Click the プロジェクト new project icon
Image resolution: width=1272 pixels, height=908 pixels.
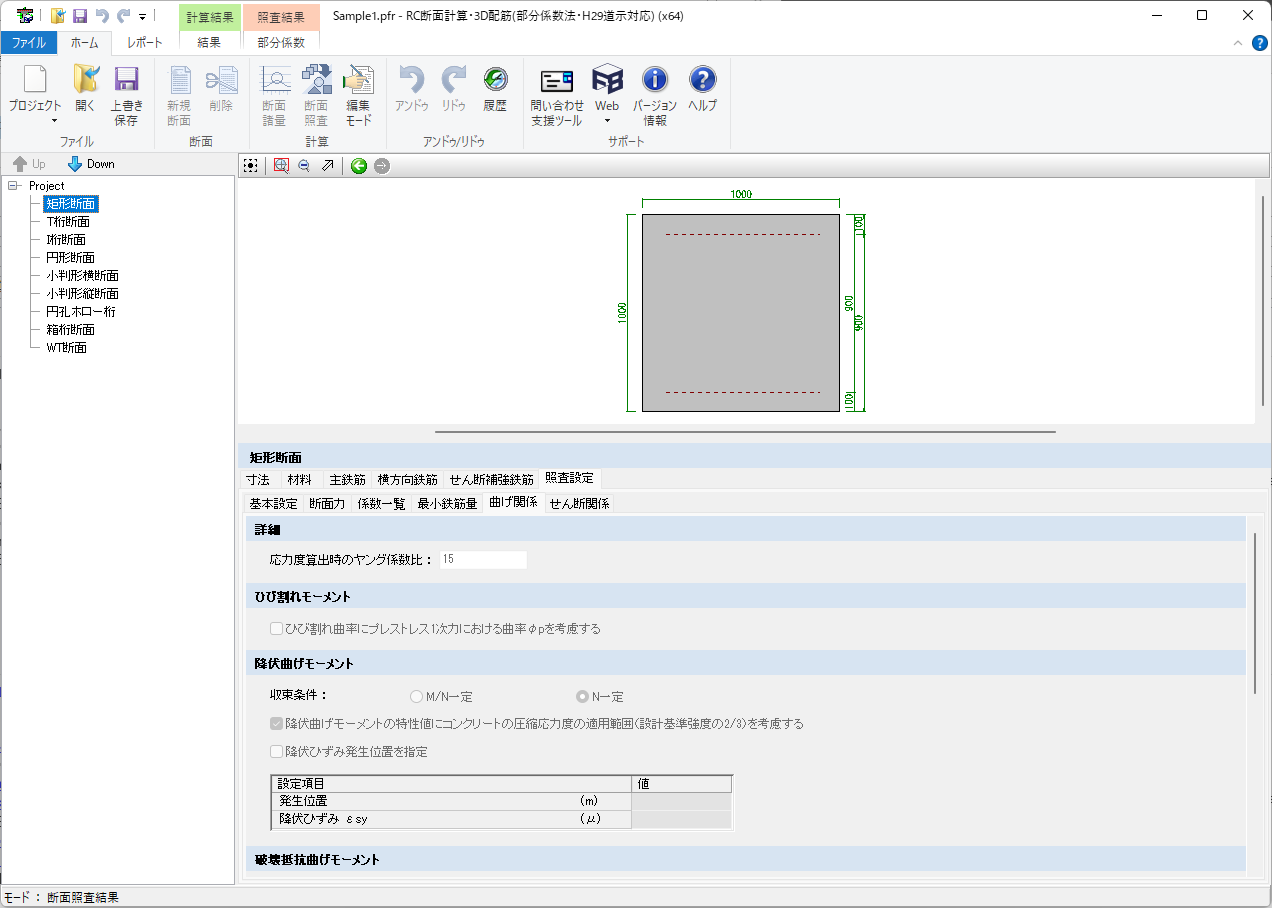pyautogui.click(x=35, y=80)
